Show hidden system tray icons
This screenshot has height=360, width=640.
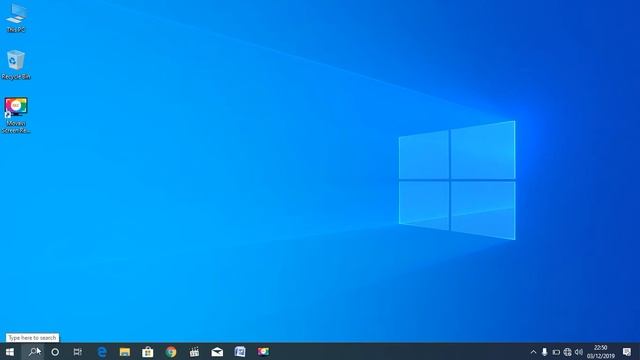click(533, 352)
